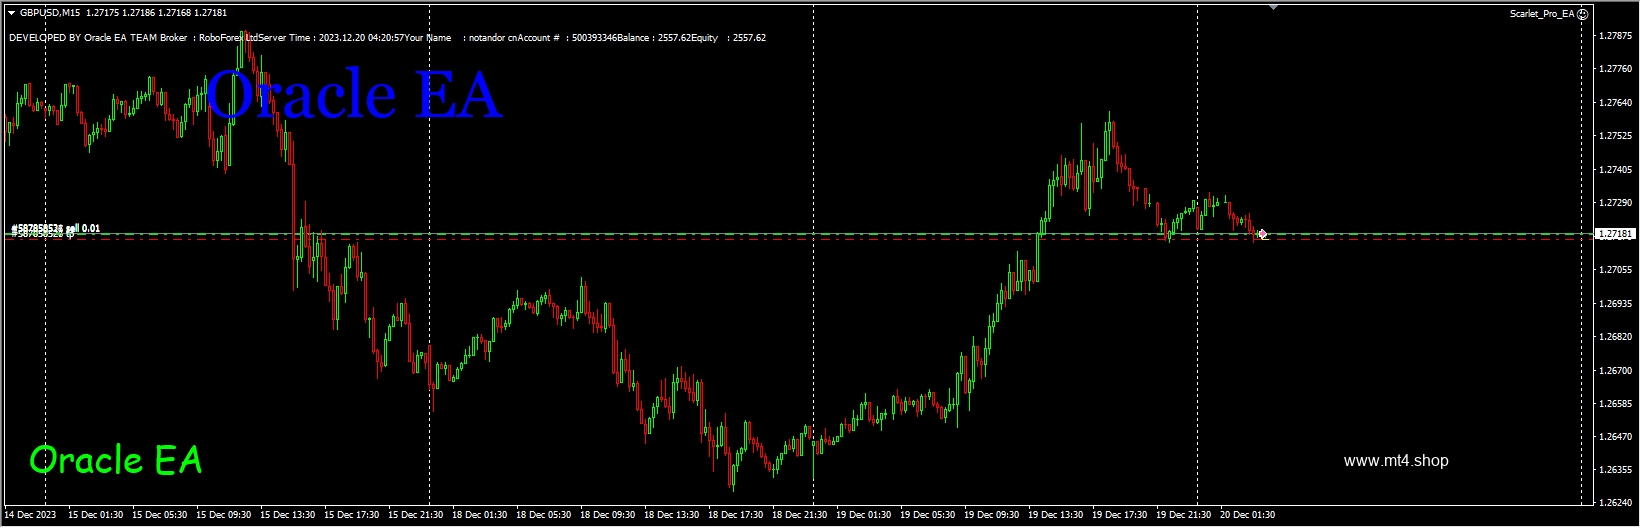This screenshot has height=528, width=1641.
Task: Click the 15 Dec 17:30 time label
Action: pyautogui.click(x=352, y=515)
